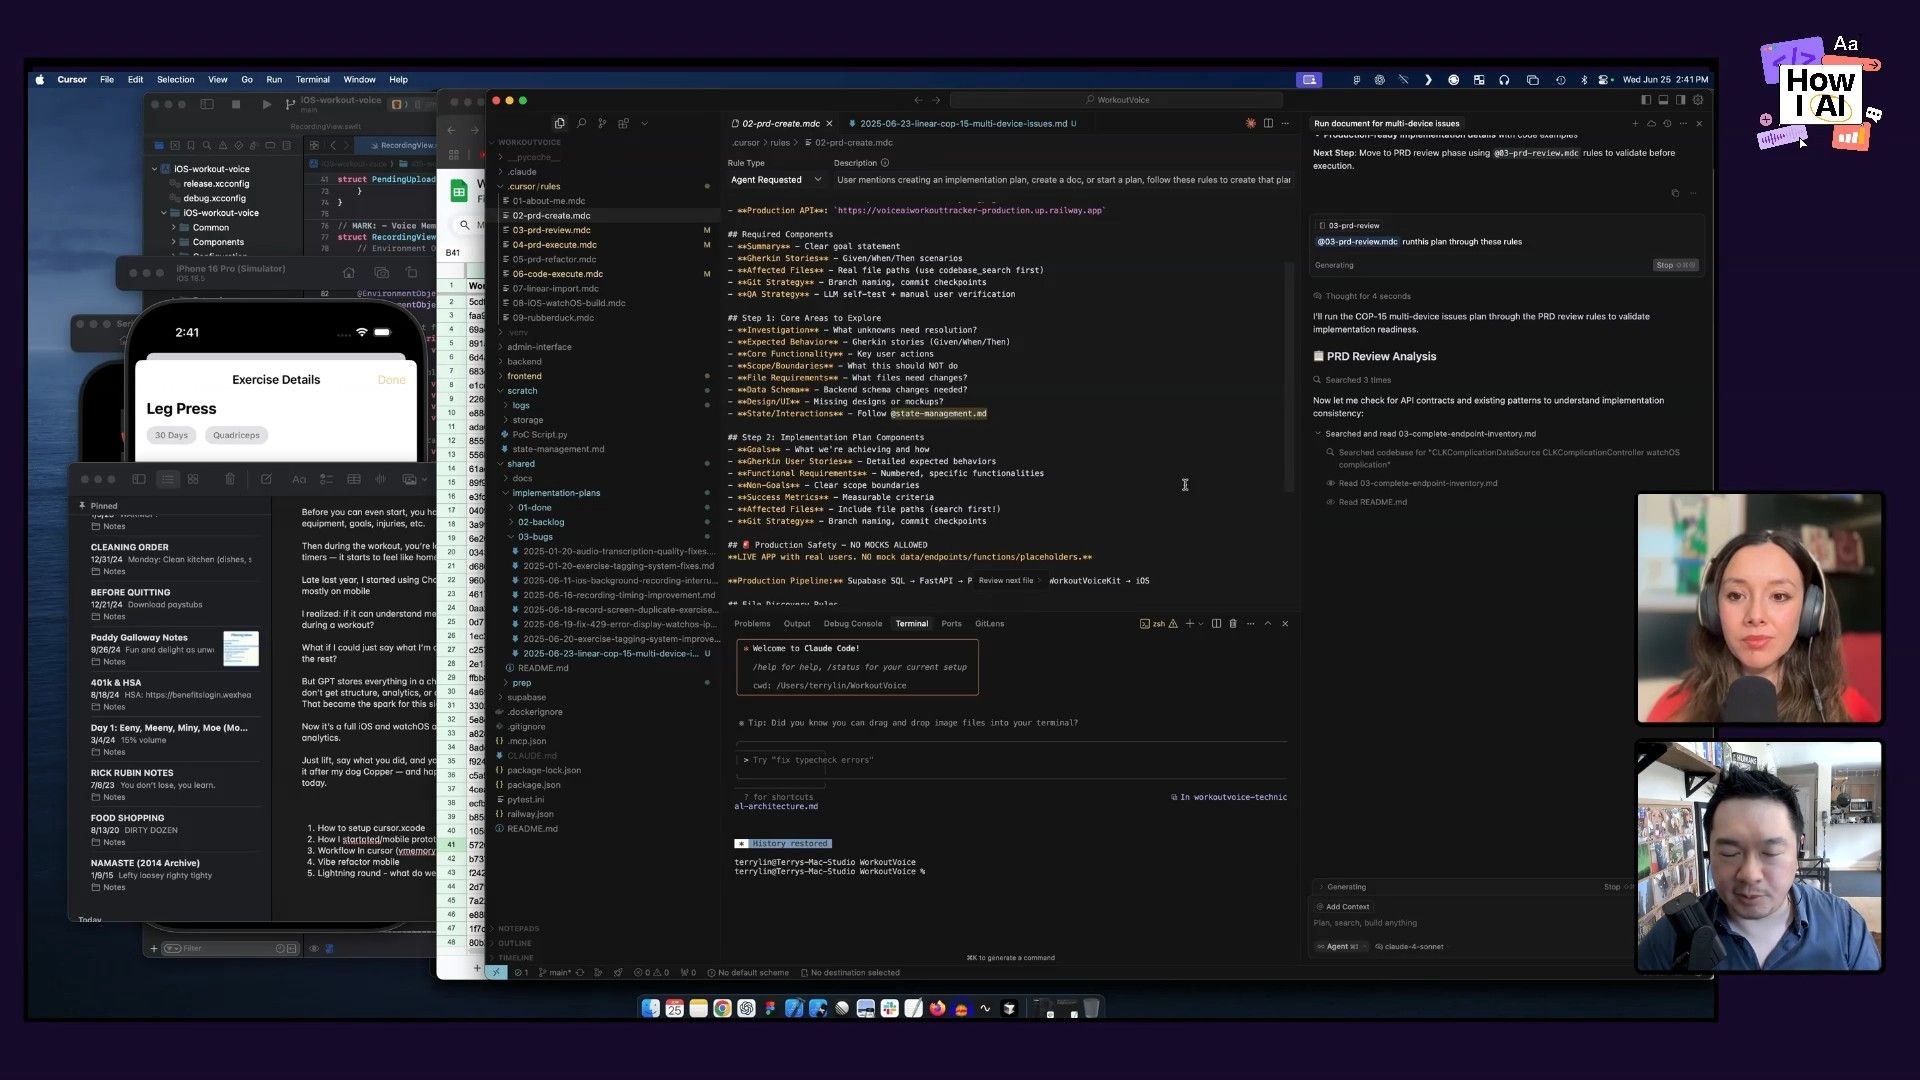
Task: Switch Notes to list view
Action: (167, 479)
